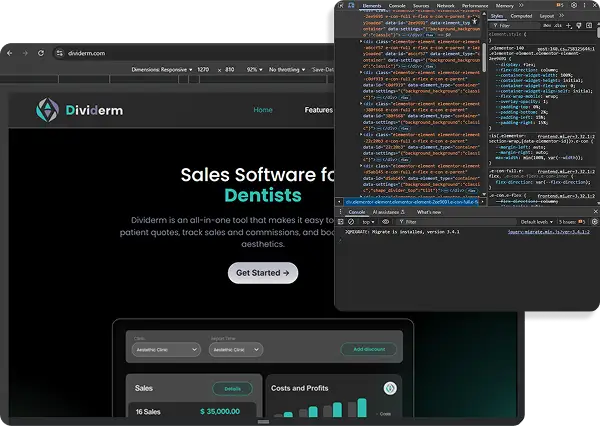The image size is (600, 426).
Task: Click the Home navigation link
Action: 263,110
